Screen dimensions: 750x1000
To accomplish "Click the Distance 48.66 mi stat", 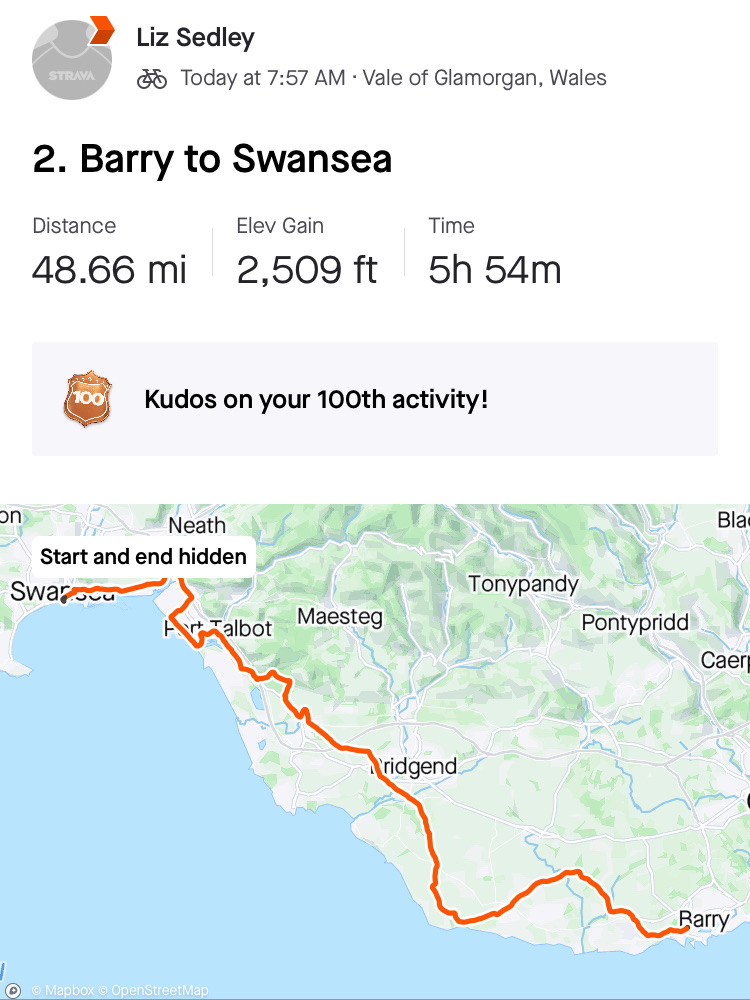I will (x=109, y=254).
